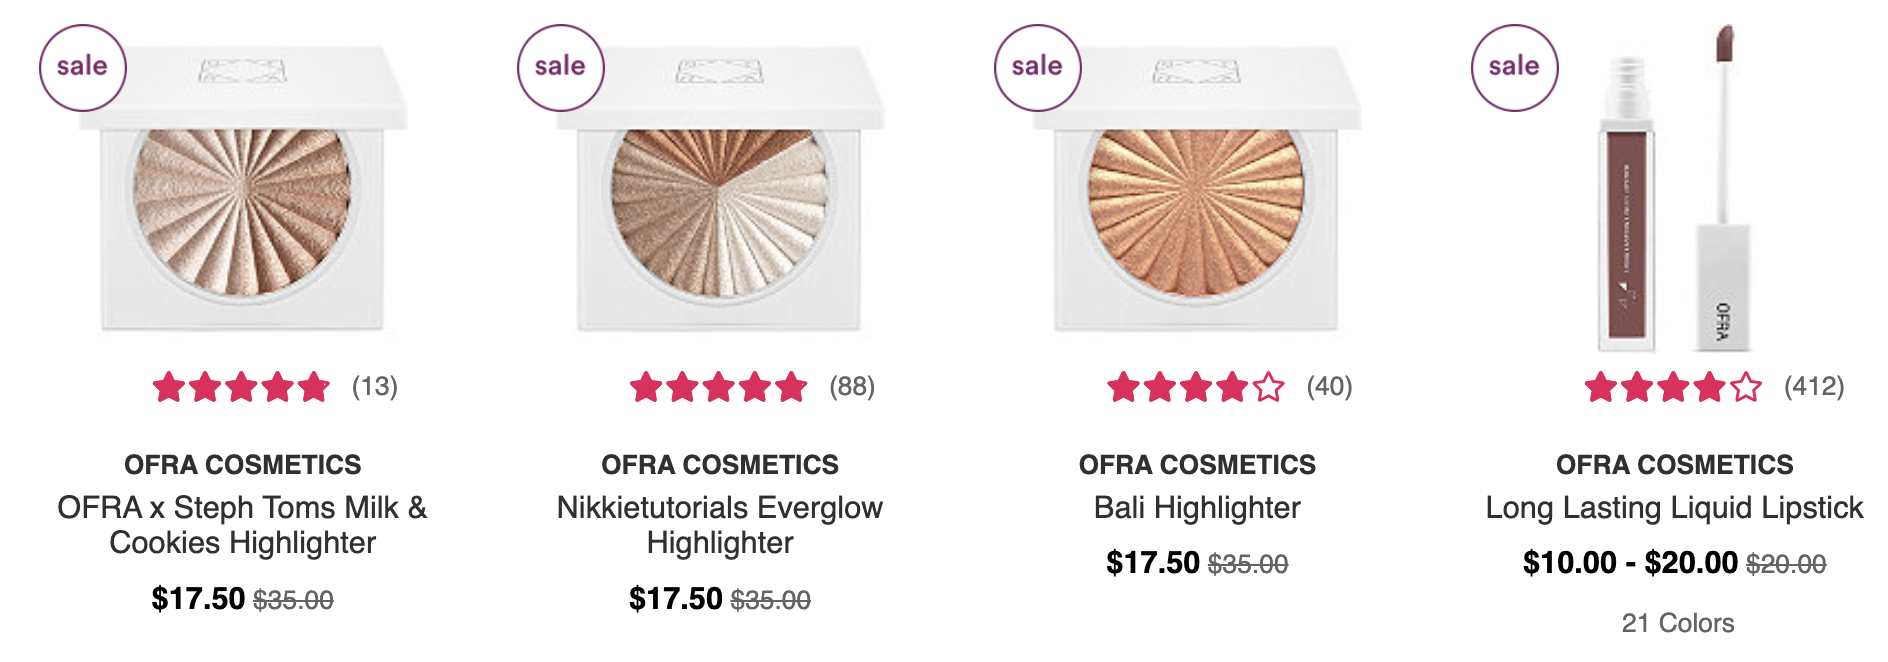The width and height of the screenshot is (1888, 662).
Task: Click the sale badge on Bali Highlighter
Action: pos(1037,67)
